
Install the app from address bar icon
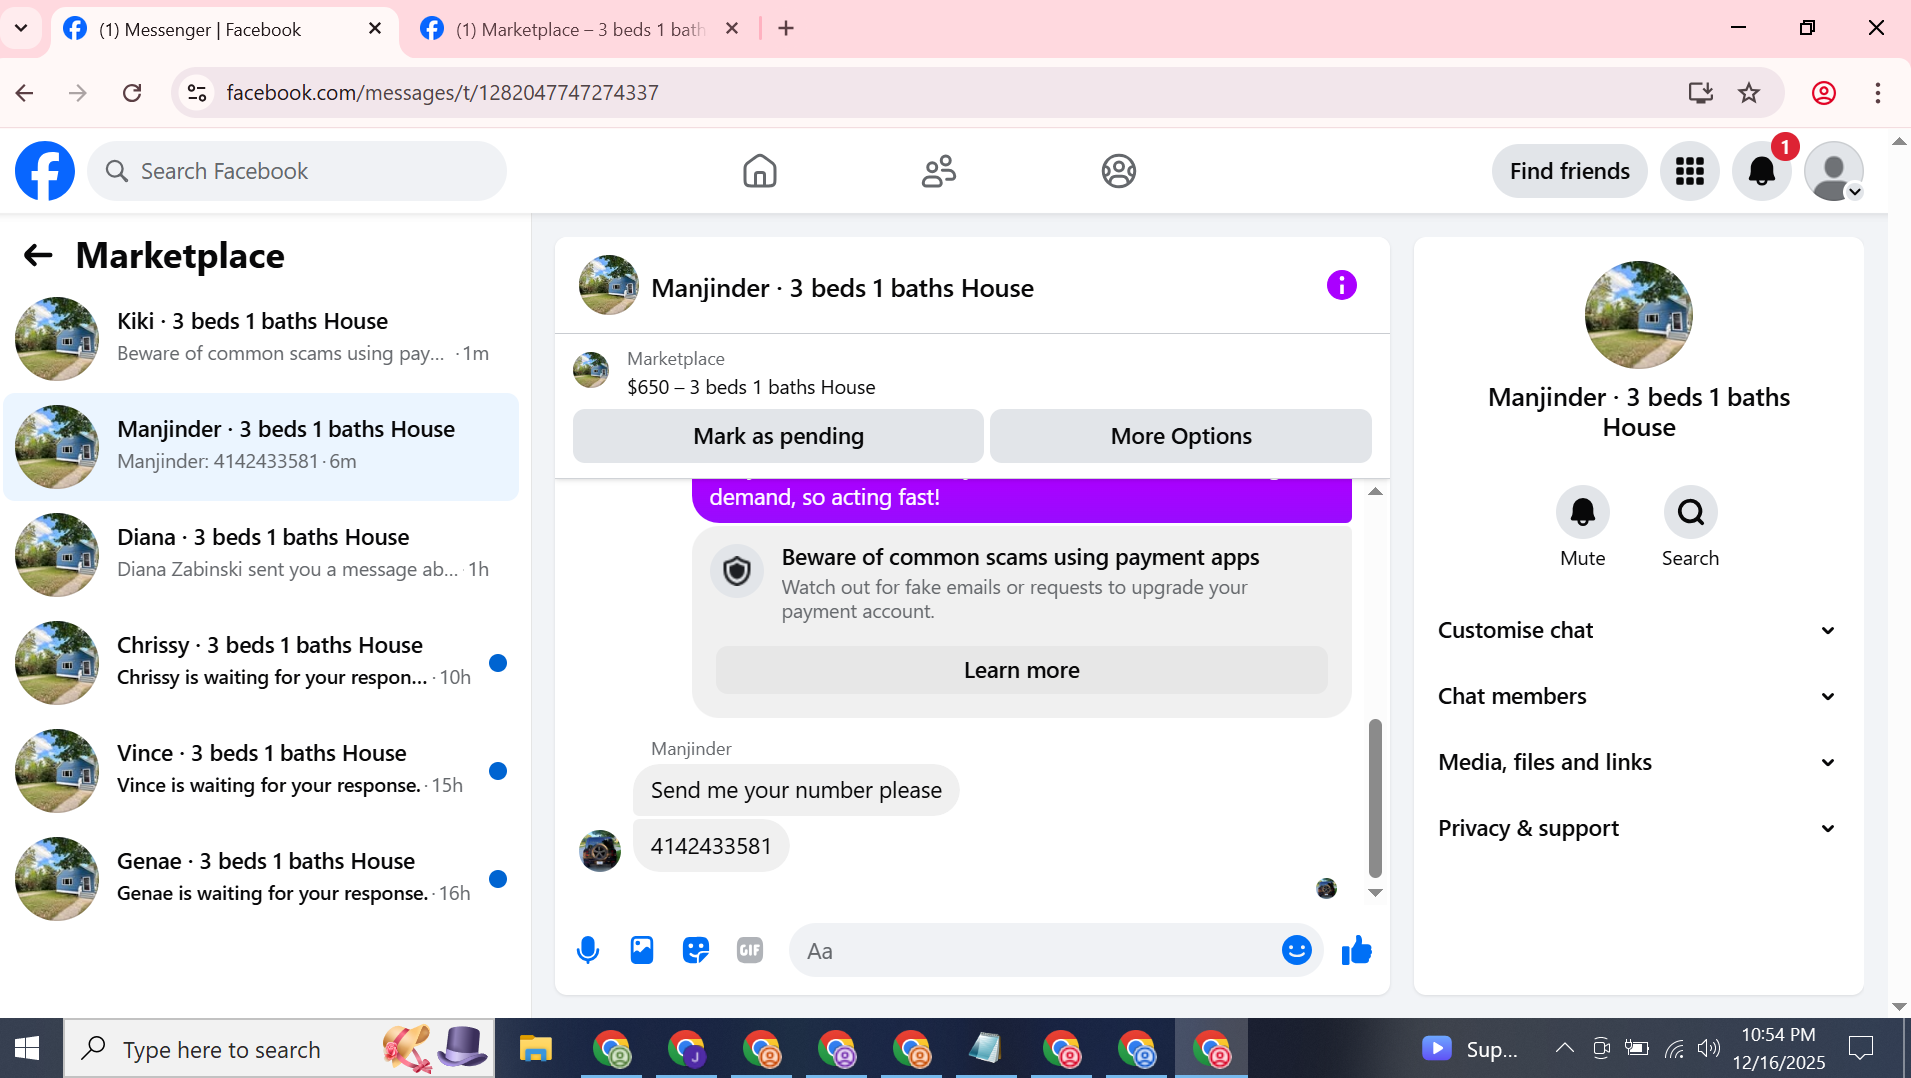click(1701, 93)
